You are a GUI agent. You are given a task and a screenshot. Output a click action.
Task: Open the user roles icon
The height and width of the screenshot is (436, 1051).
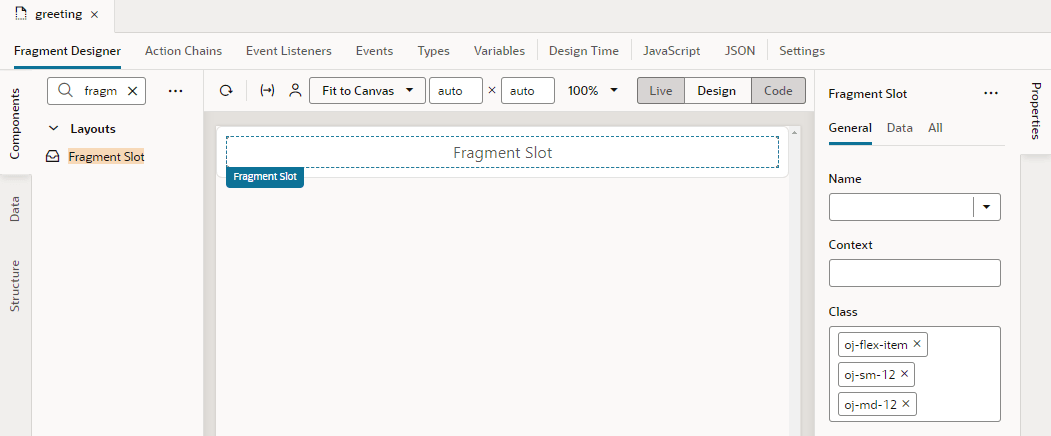(x=295, y=91)
